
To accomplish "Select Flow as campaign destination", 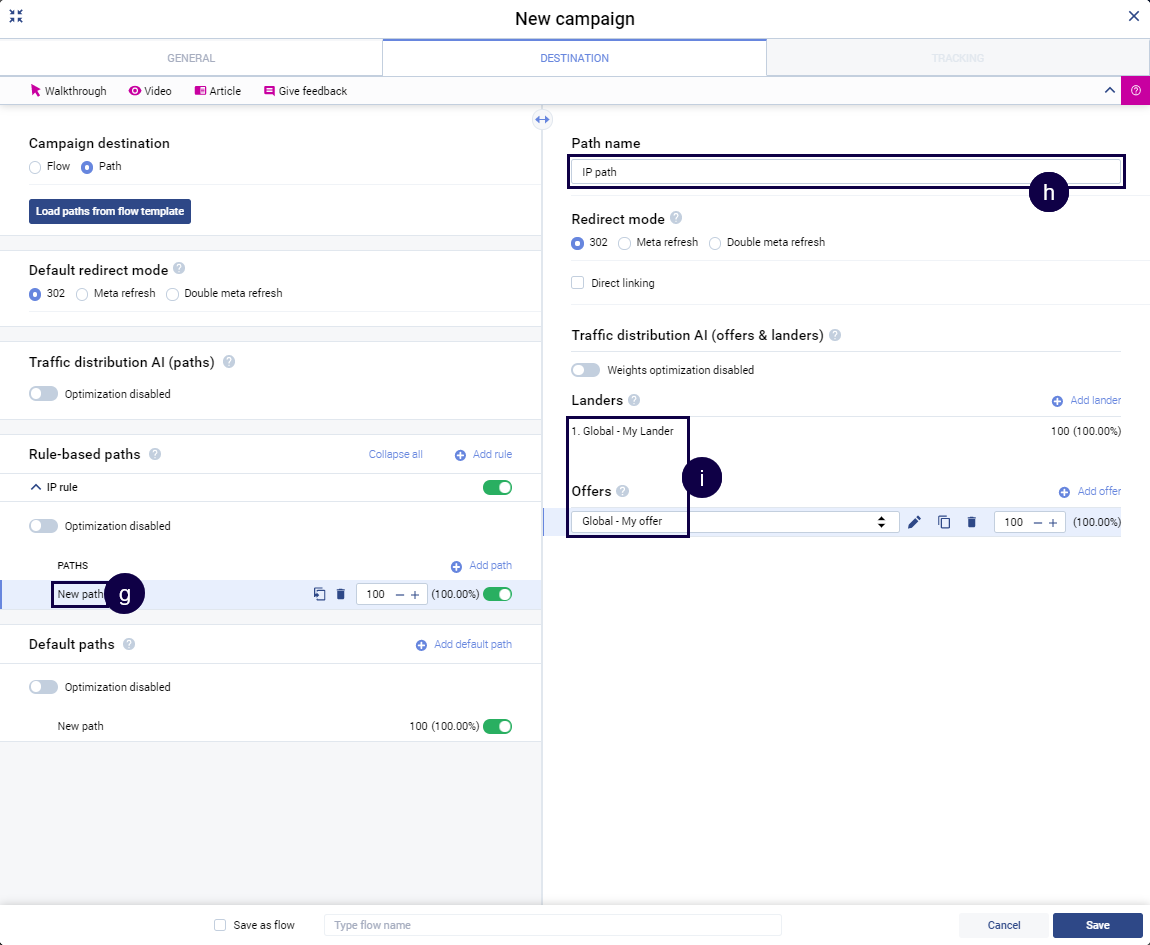I will [x=35, y=167].
